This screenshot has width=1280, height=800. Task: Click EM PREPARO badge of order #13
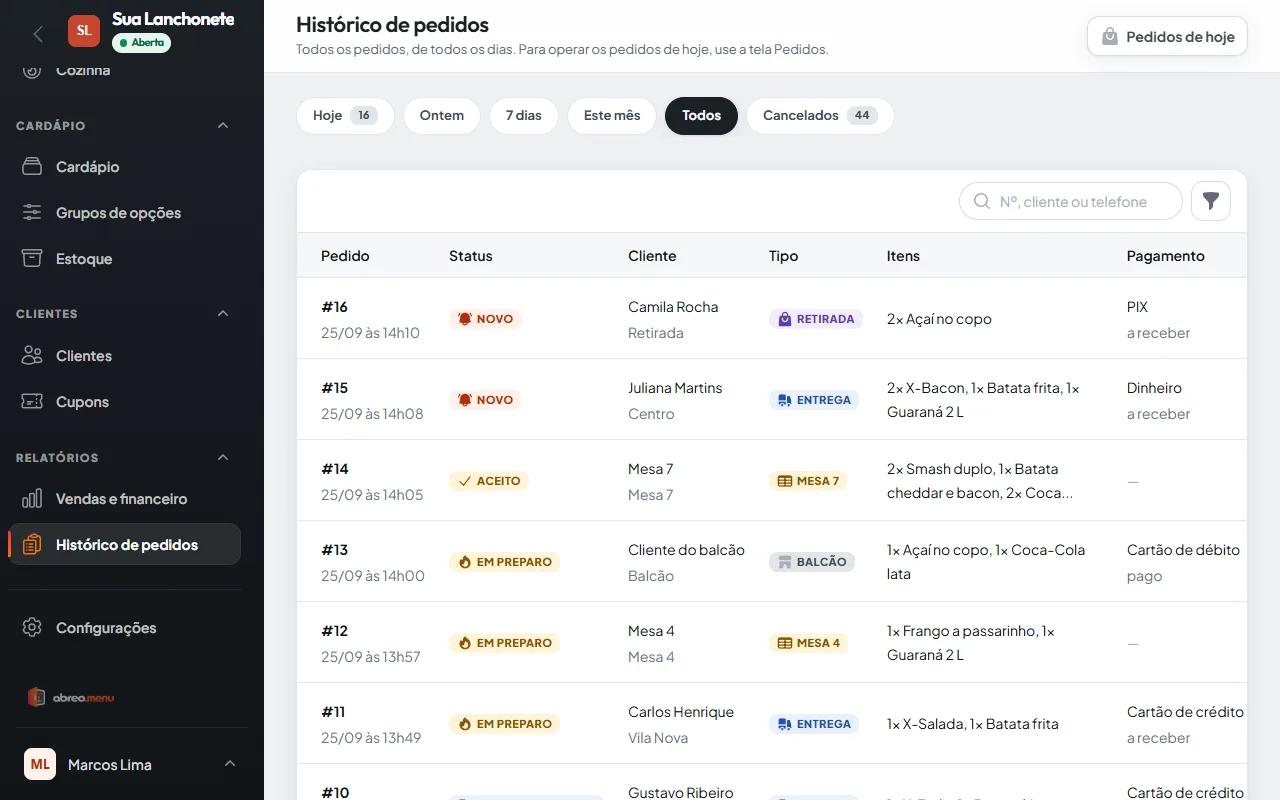pos(505,562)
